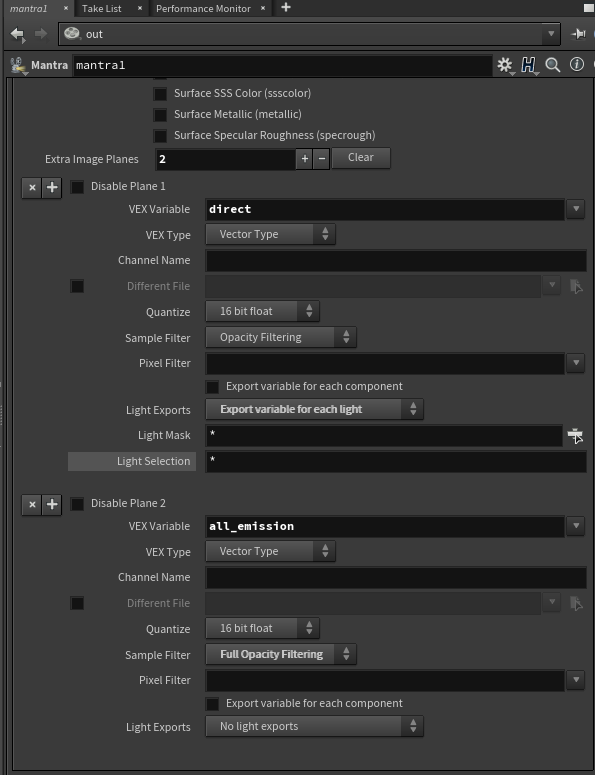The width and height of the screenshot is (595, 775).
Task: Toggle Plane 1 Export variable for each component
Action: pyautogui.click(x=212, y=387)
